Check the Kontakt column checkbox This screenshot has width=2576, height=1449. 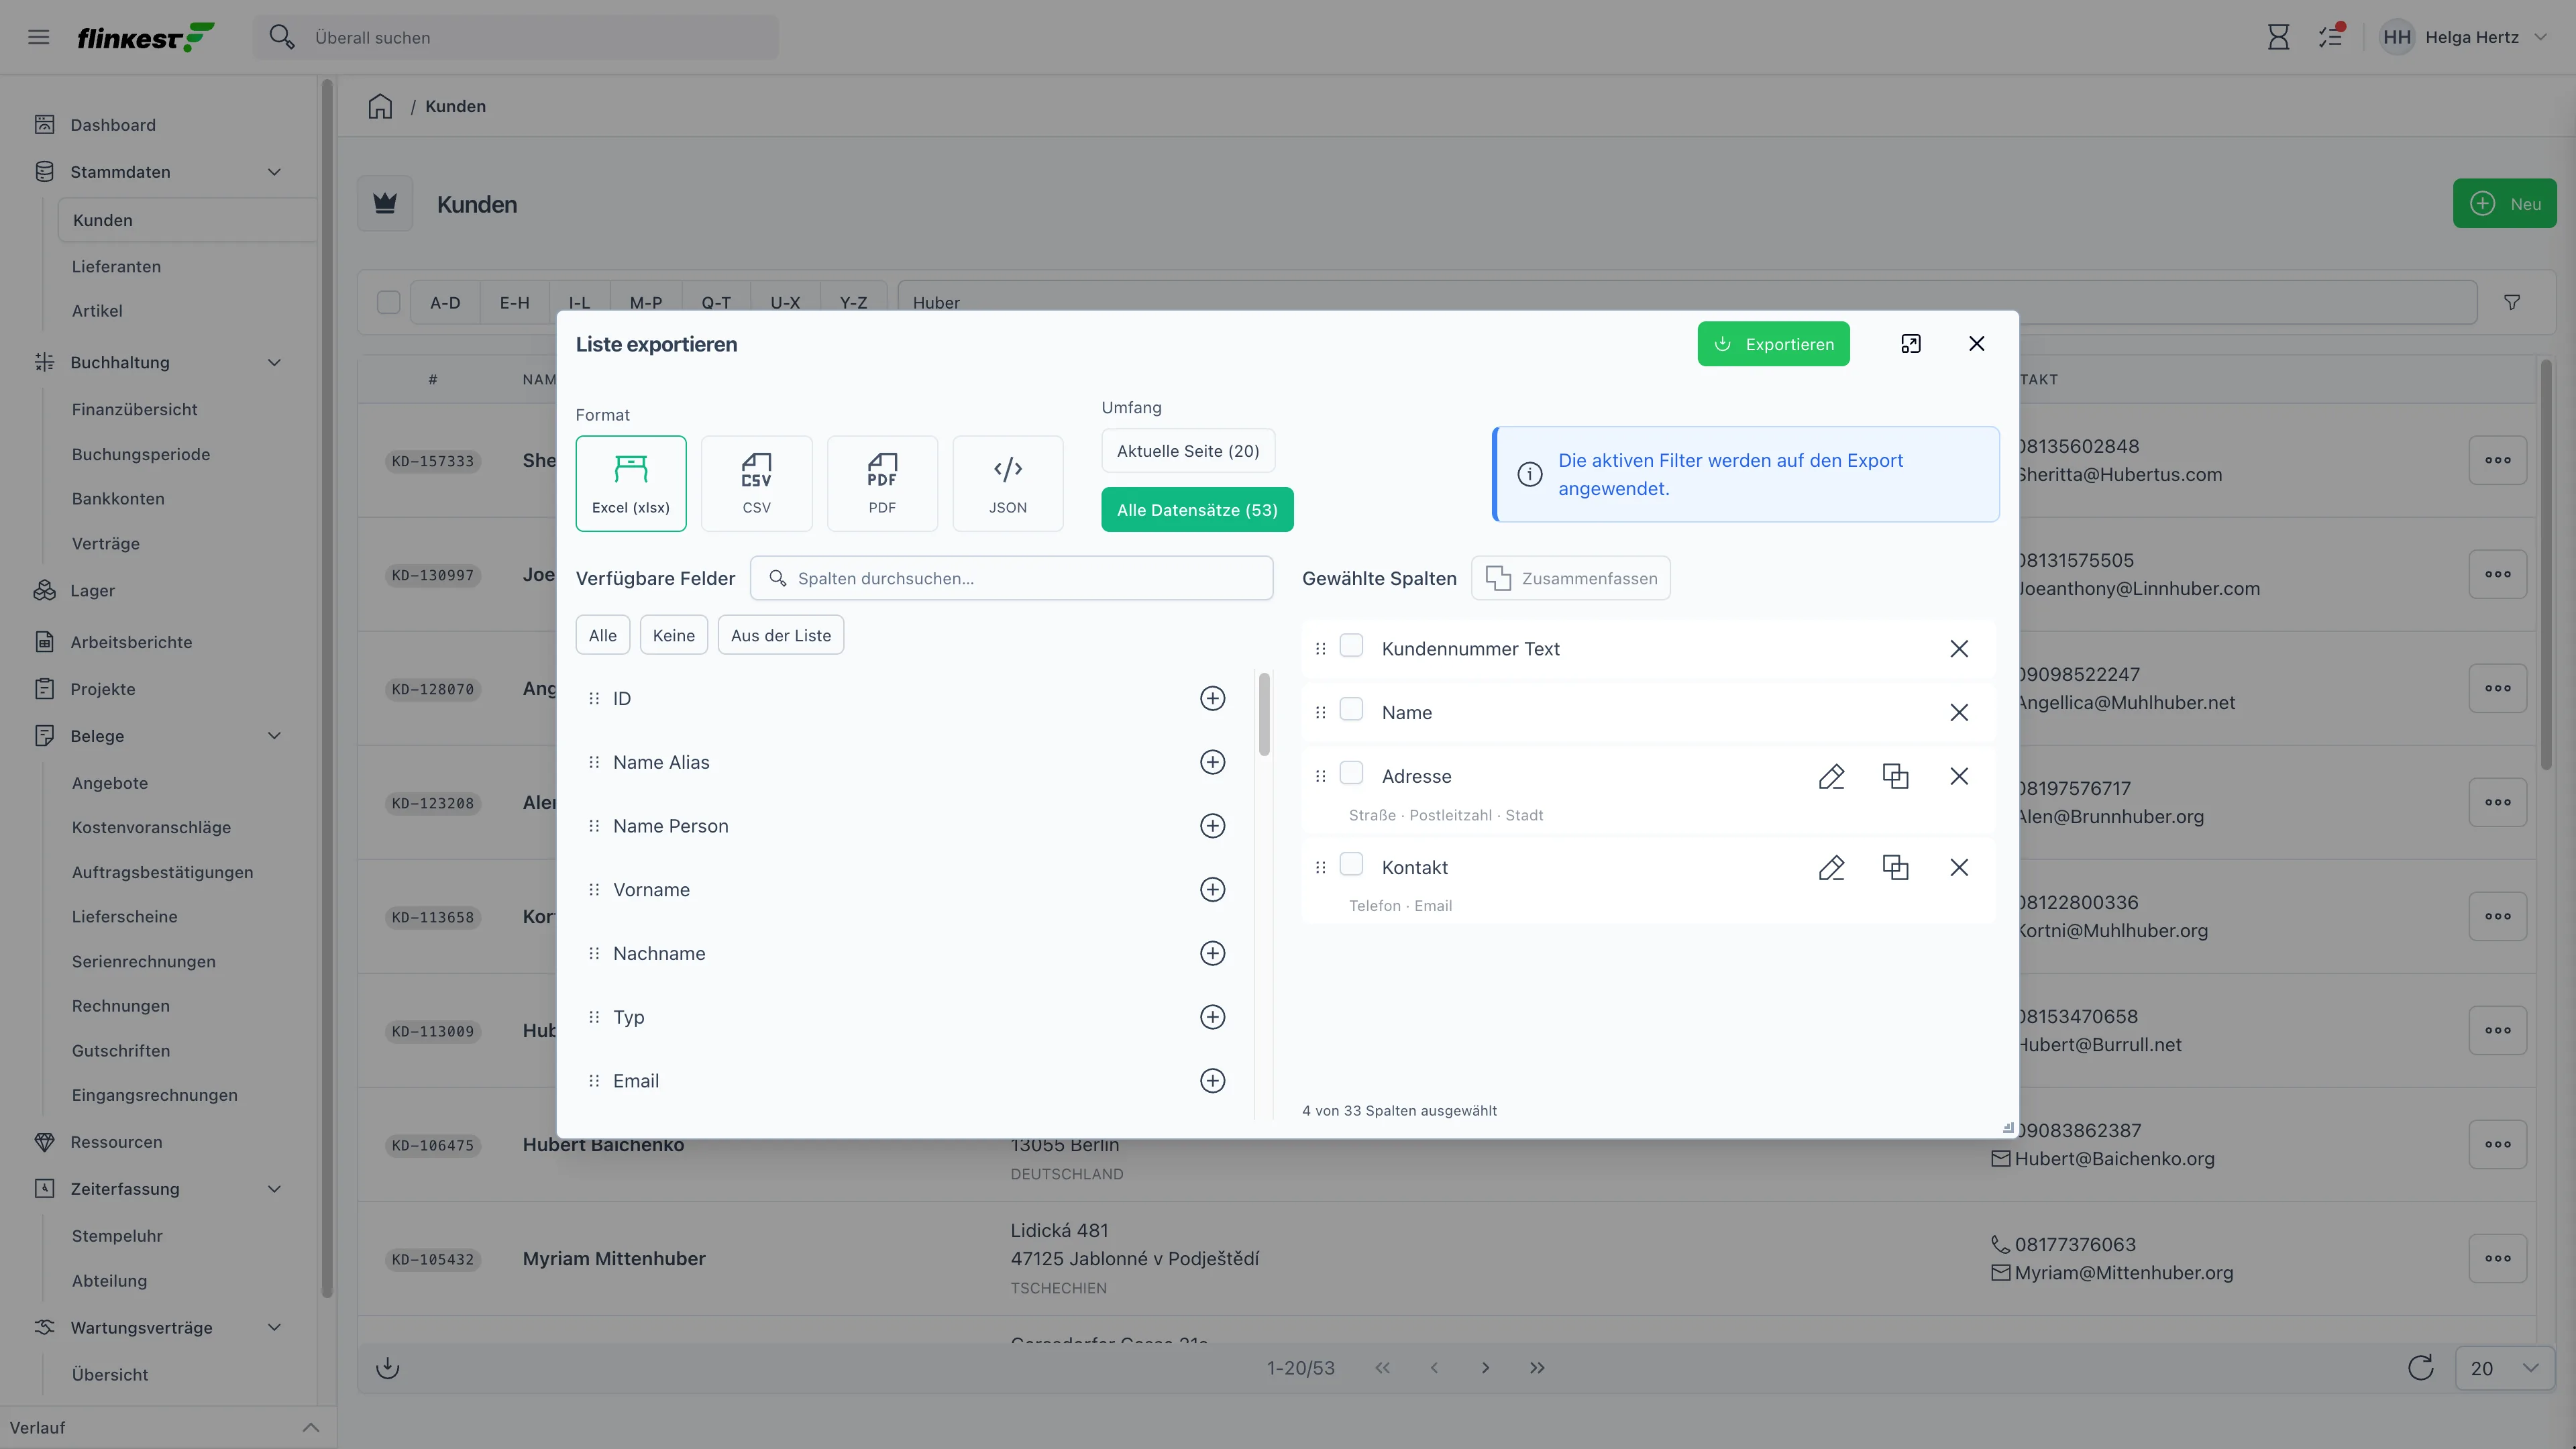[x=1351, y=864]
